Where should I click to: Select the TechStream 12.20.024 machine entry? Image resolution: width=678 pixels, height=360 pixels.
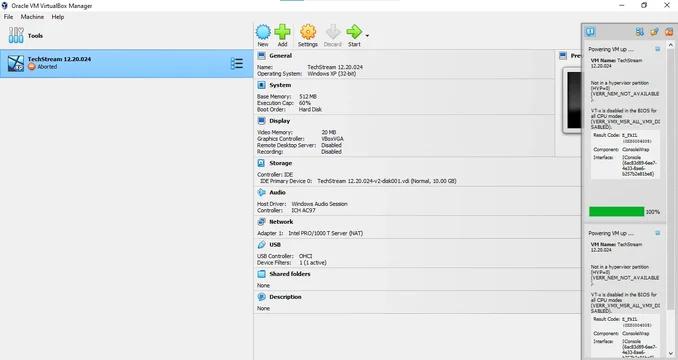[126, 64]
